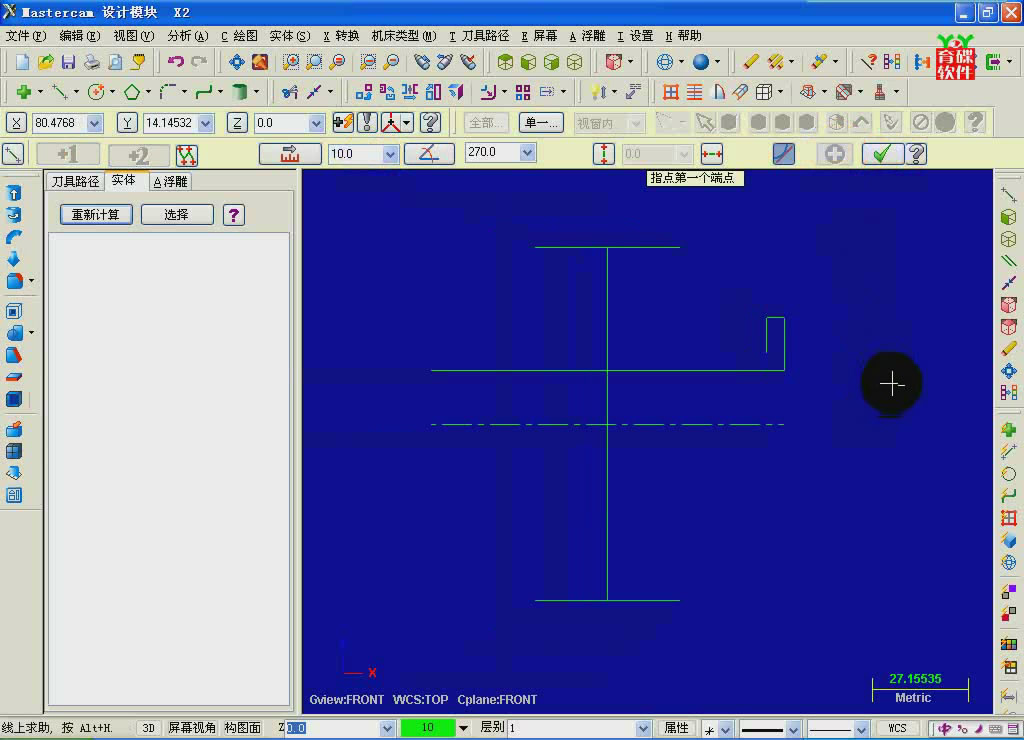Create a new file with the blank-page icon
The height and width of the screenshot is (740, 1024).
pos(22,62)
